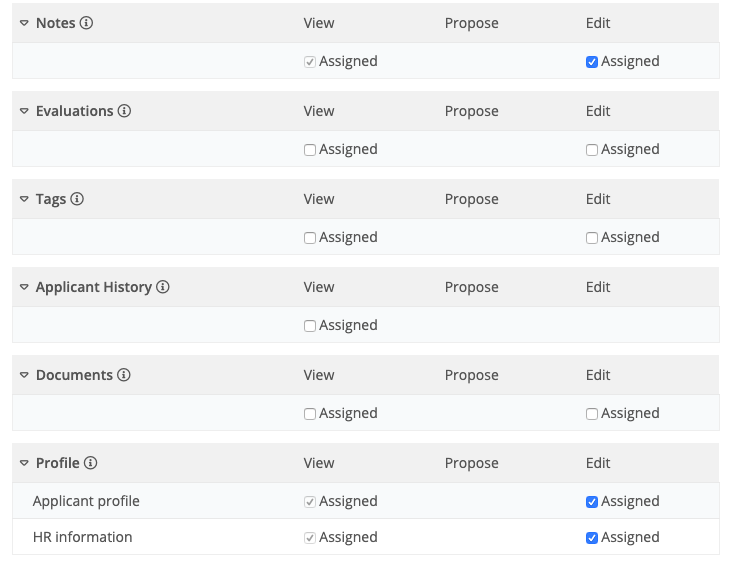The image size is (729, 566).
Task: Tick the Documents View Assigned checkbox
Action: click(310, 414)
